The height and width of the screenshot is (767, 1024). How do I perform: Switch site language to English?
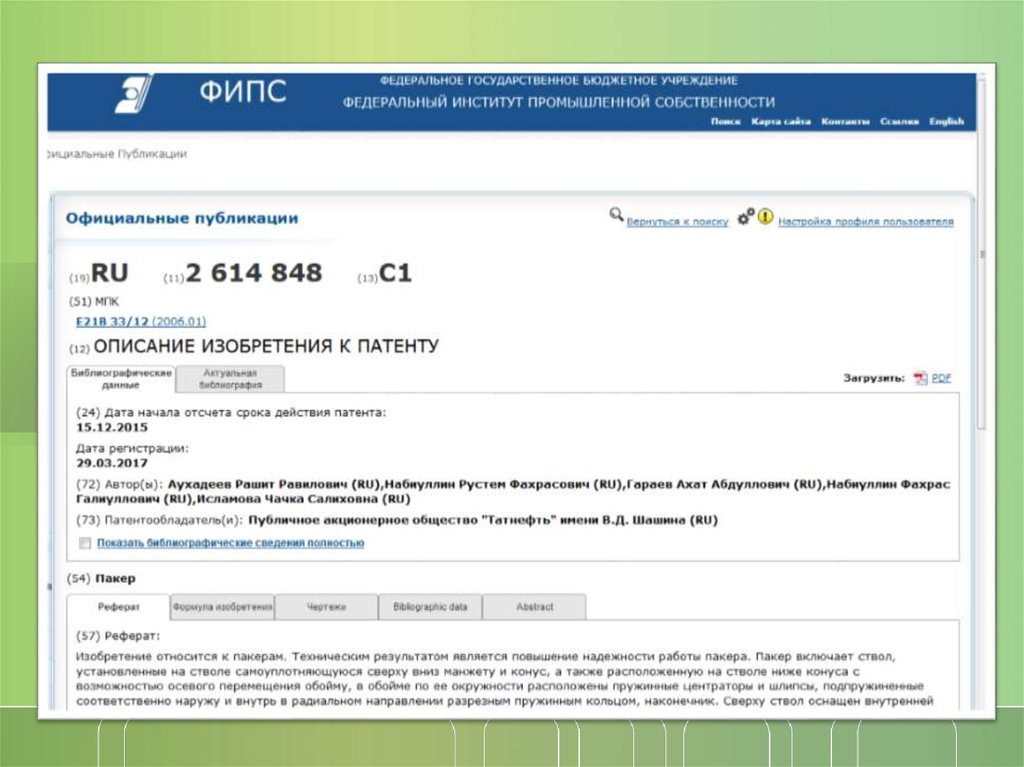pyautogui.click(x=946, y=122)
